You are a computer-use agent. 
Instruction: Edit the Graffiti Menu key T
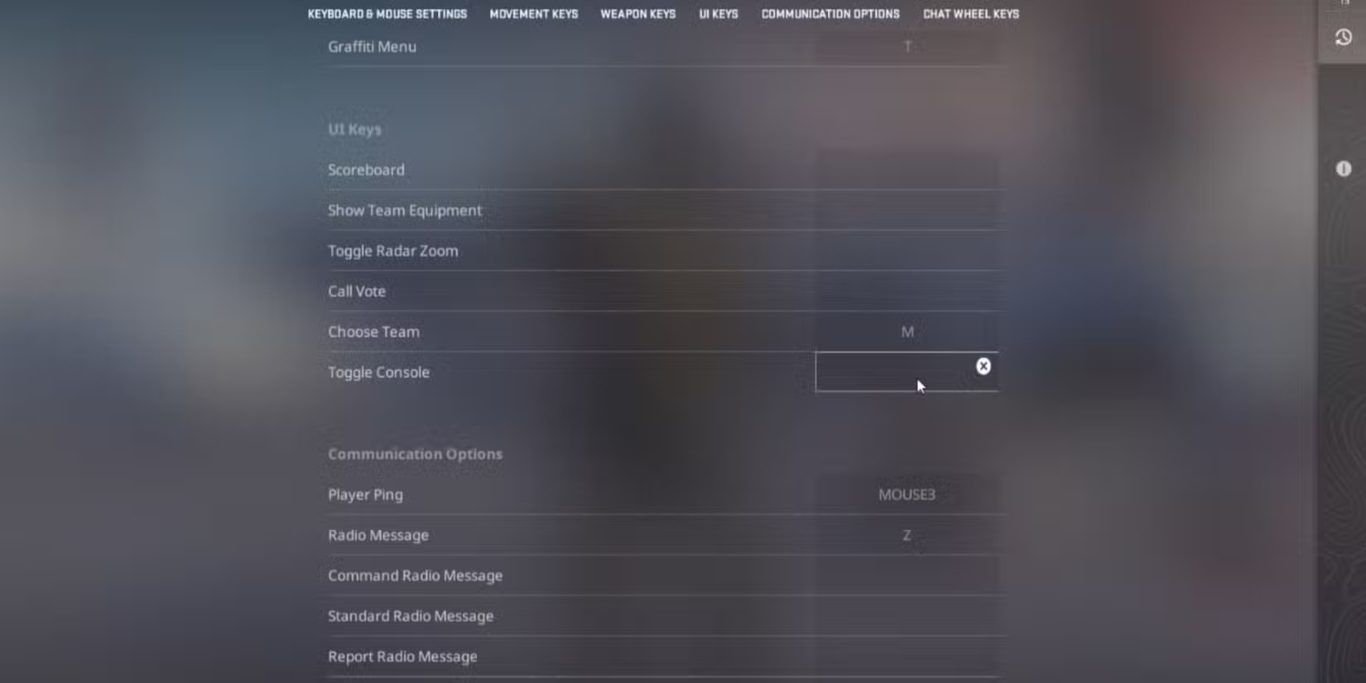(x=907, y=47)
